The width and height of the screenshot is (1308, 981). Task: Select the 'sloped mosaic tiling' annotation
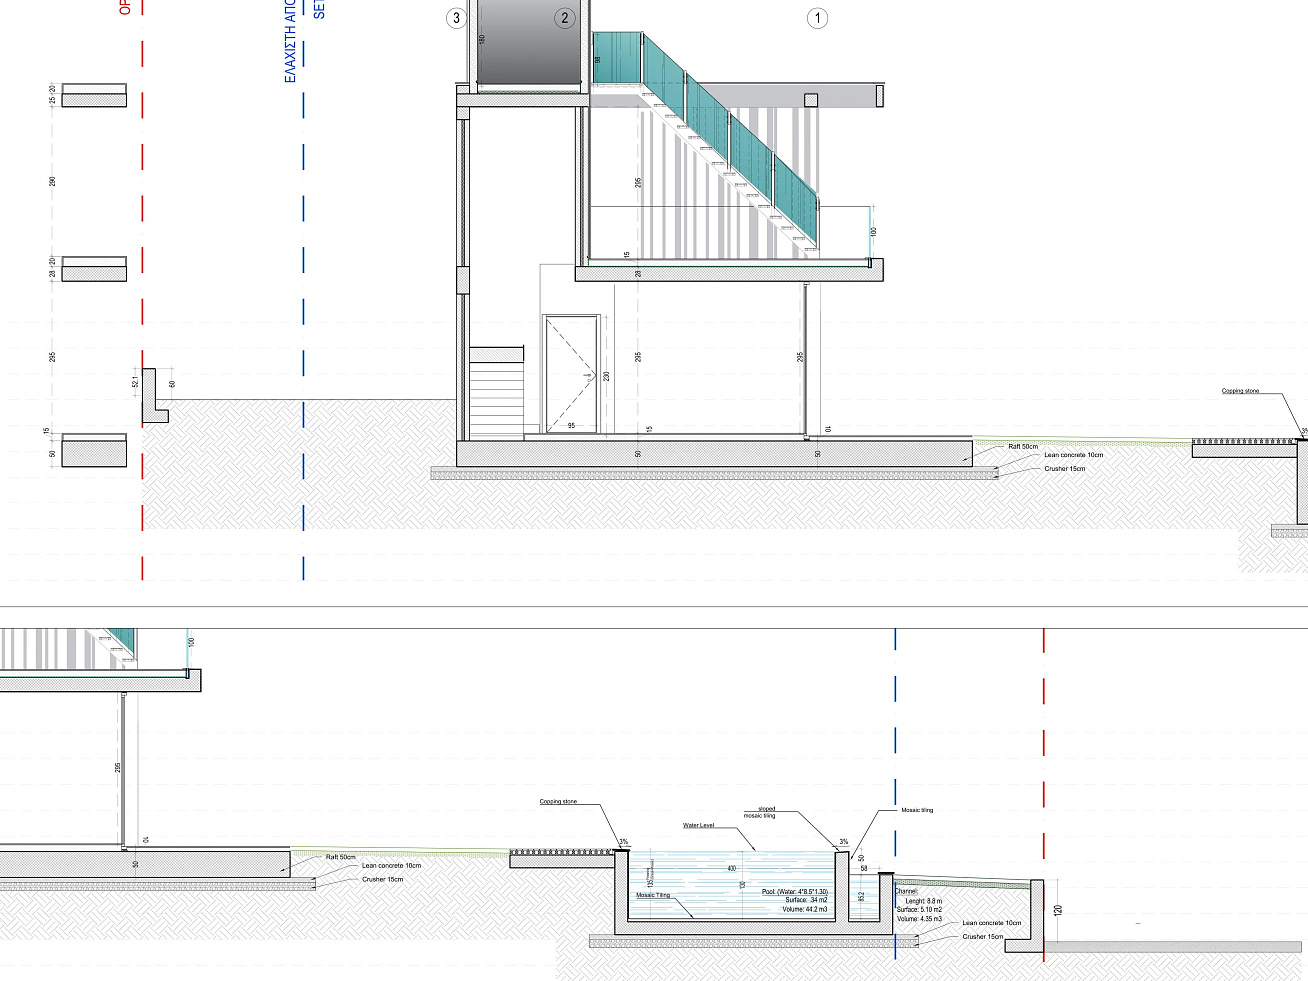762,812
